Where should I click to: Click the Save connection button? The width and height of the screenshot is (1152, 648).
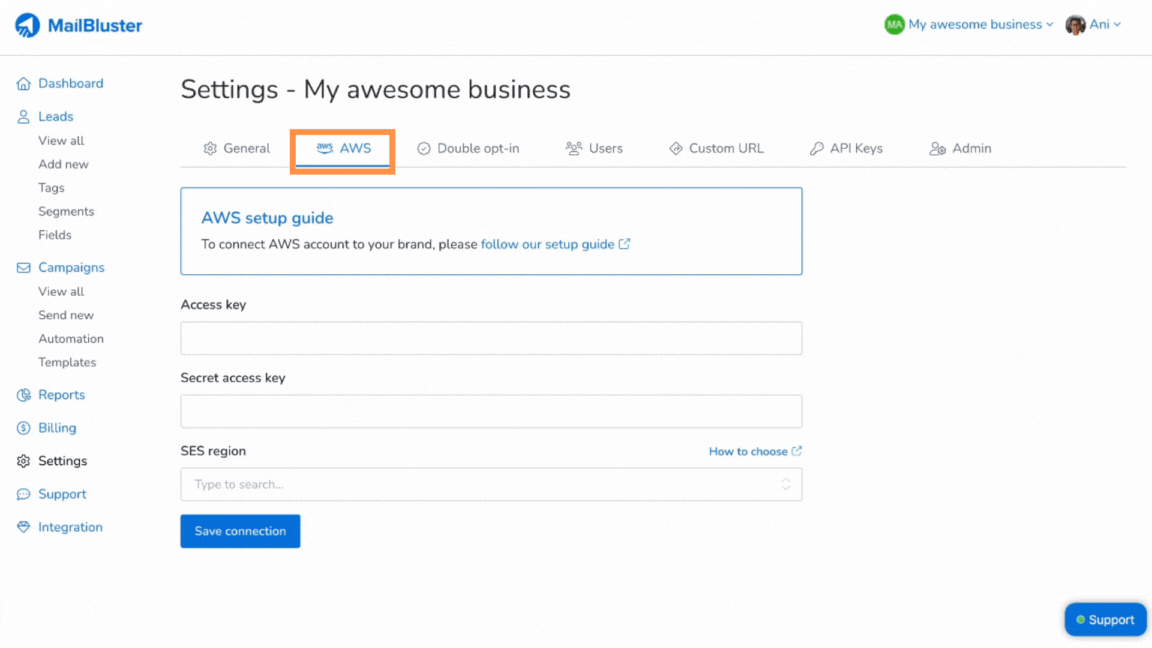point(240,531)
